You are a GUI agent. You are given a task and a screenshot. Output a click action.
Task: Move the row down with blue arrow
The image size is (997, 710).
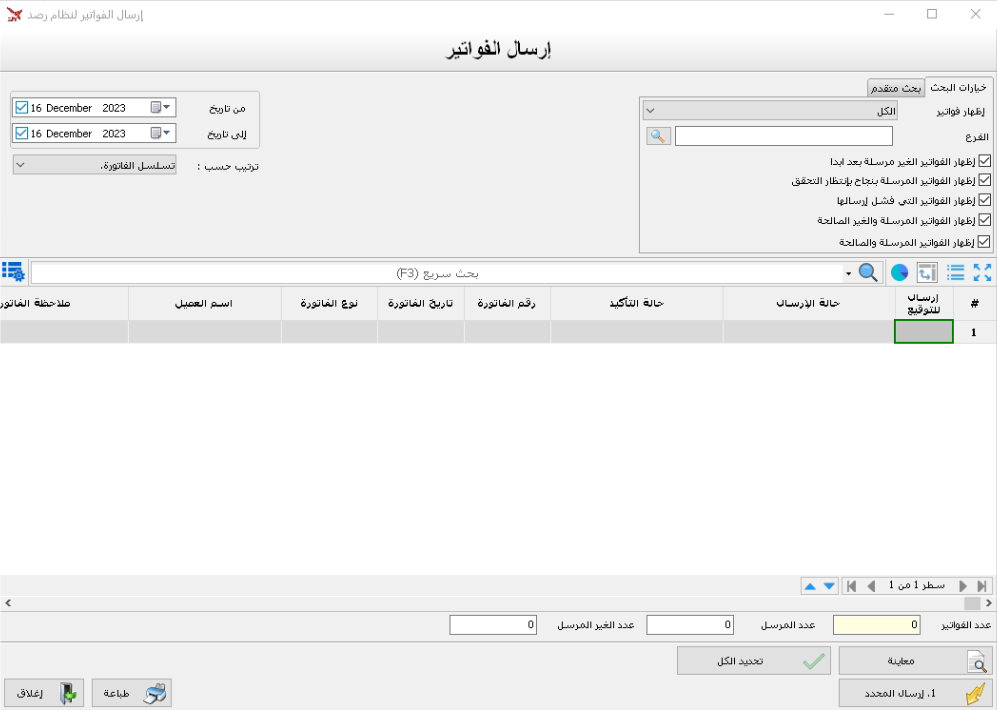click(829, 586)
